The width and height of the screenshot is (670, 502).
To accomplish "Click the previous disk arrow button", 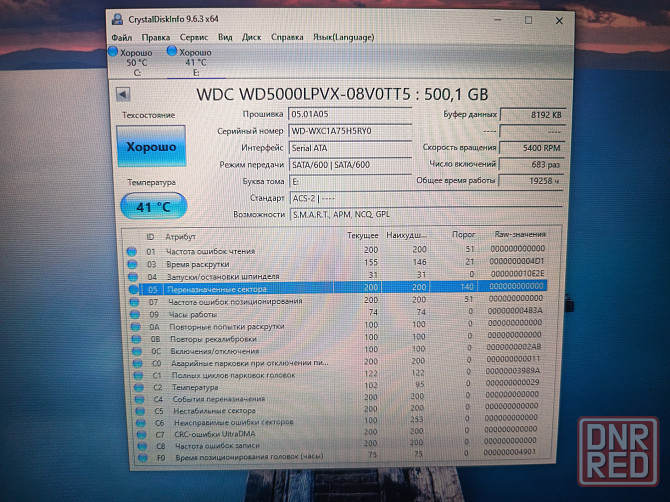I will (x=123, y=94).
